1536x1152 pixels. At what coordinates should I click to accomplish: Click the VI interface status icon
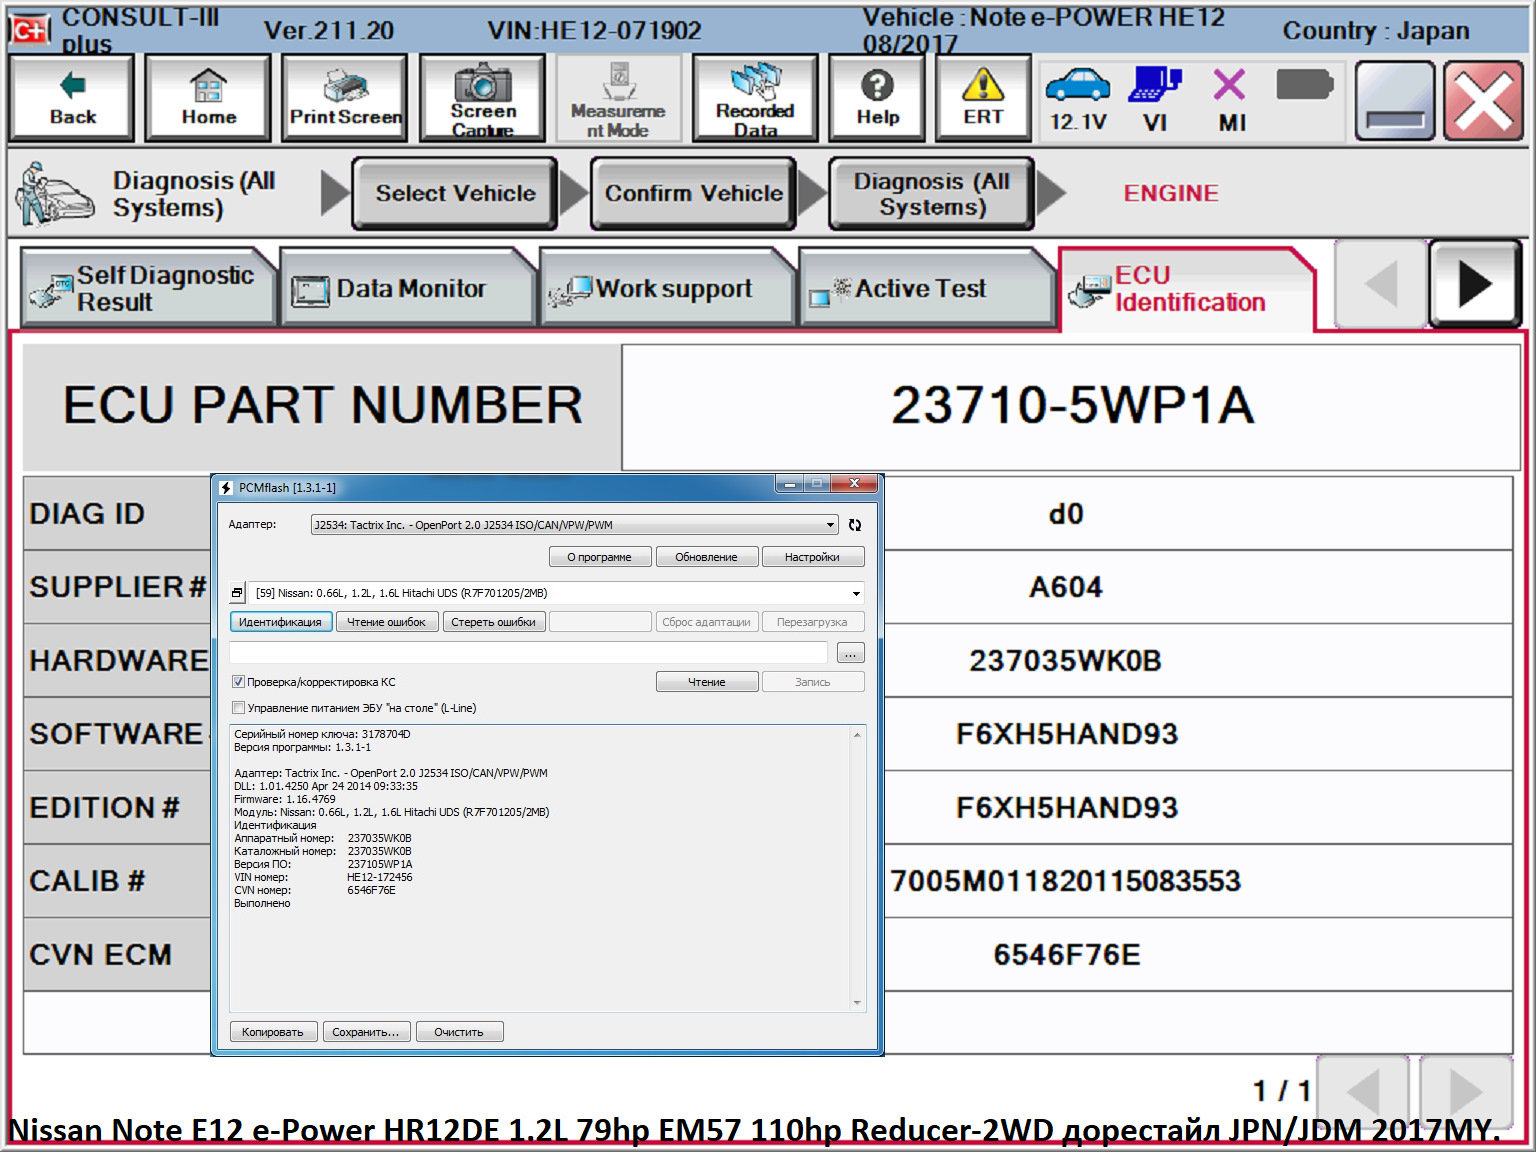(1155, 86)
